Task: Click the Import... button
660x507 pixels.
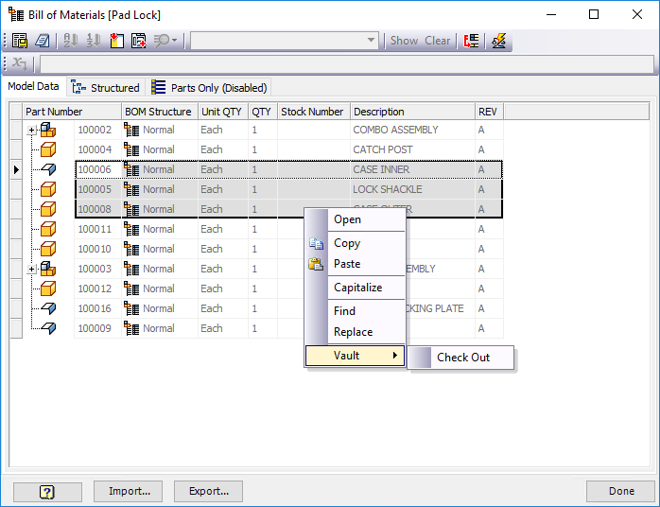Action: point(128,491)
